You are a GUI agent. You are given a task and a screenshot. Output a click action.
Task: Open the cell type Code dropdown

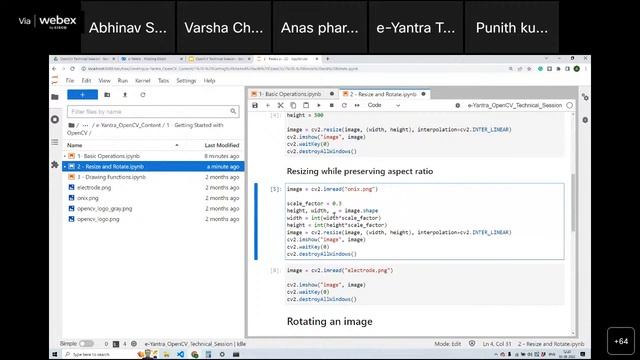click(x=384, y=105)
